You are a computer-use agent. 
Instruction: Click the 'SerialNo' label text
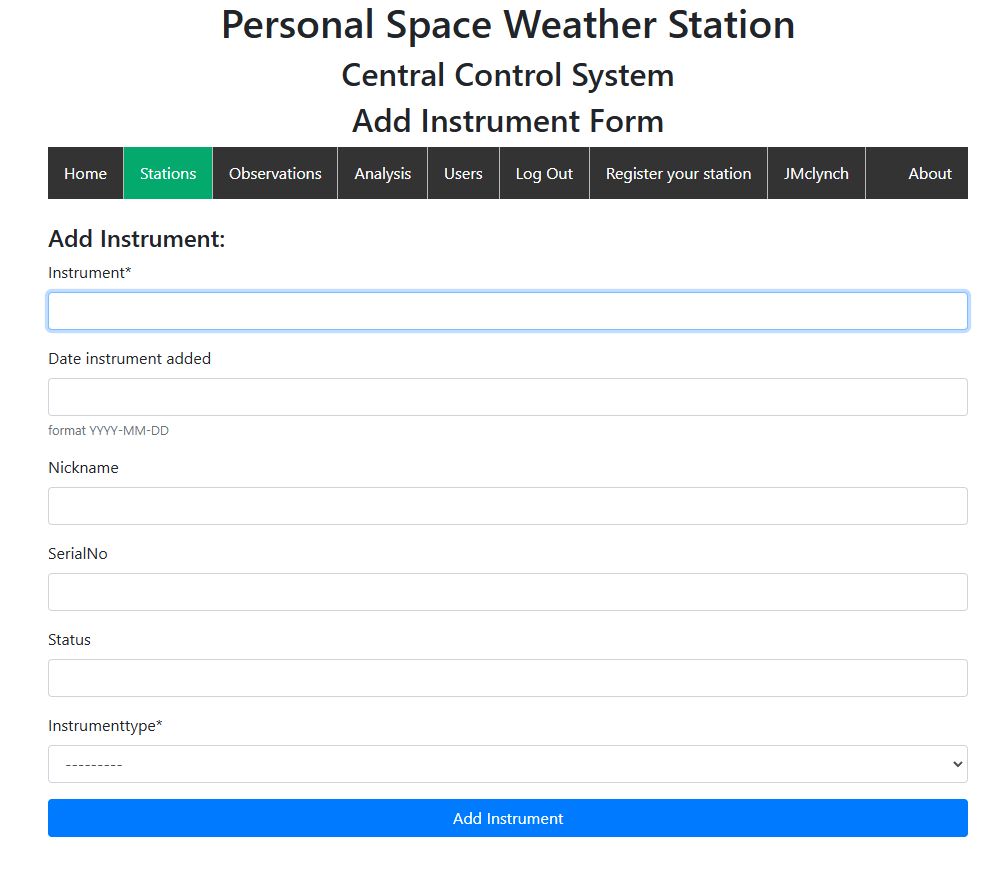(x=78, y=554)
